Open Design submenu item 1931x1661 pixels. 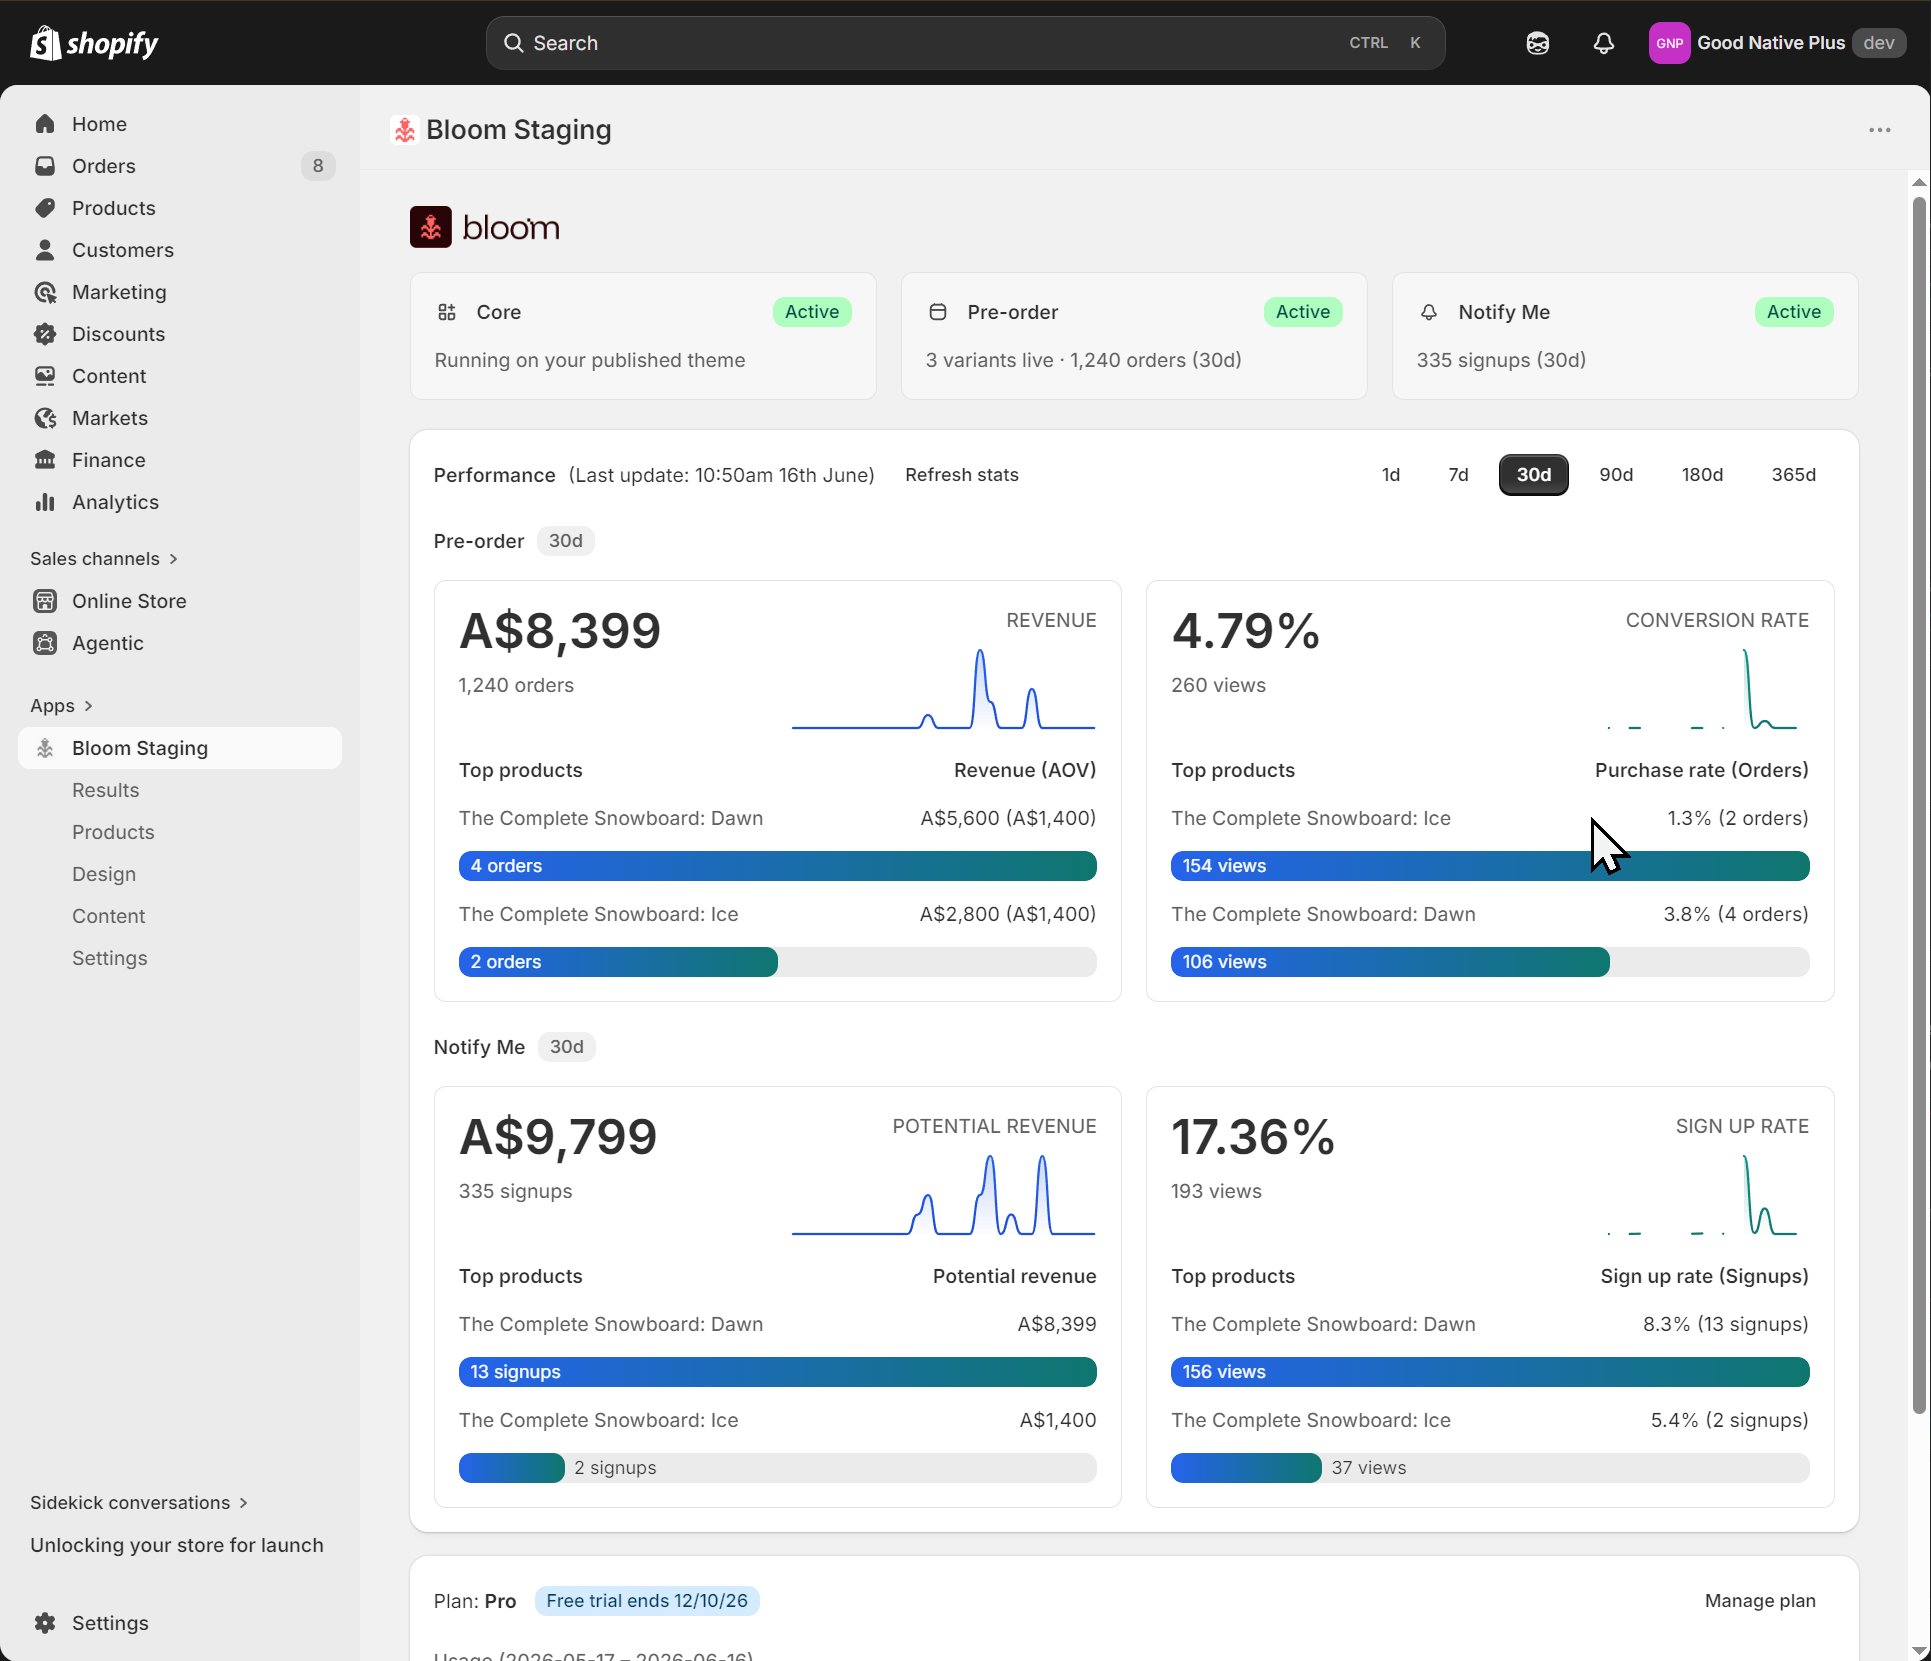point(104,874)
